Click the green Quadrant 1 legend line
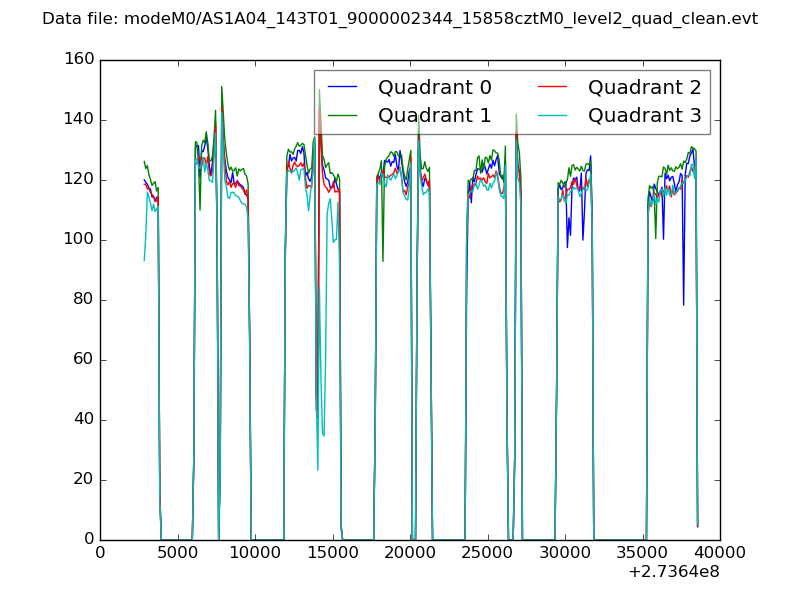The width and height of the screenshot is (800, 600). point(345,115)
